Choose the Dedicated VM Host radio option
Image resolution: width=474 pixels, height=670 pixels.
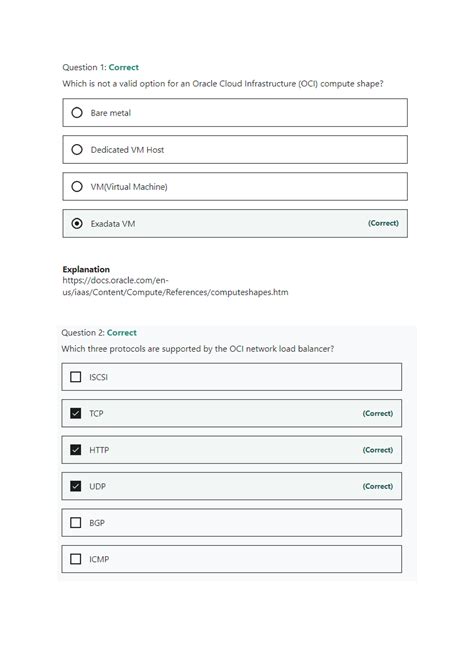click(77, 150)
